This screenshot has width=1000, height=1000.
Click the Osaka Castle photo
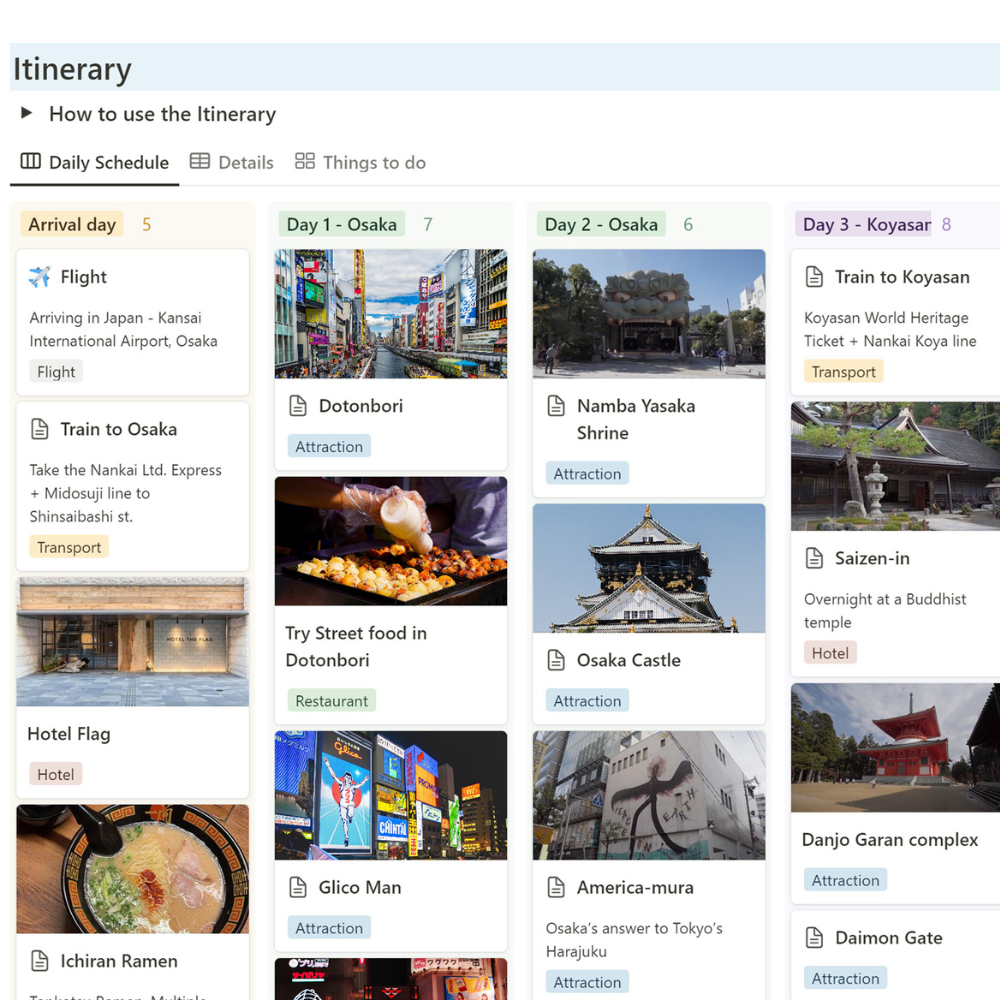(x=649, y=568)
